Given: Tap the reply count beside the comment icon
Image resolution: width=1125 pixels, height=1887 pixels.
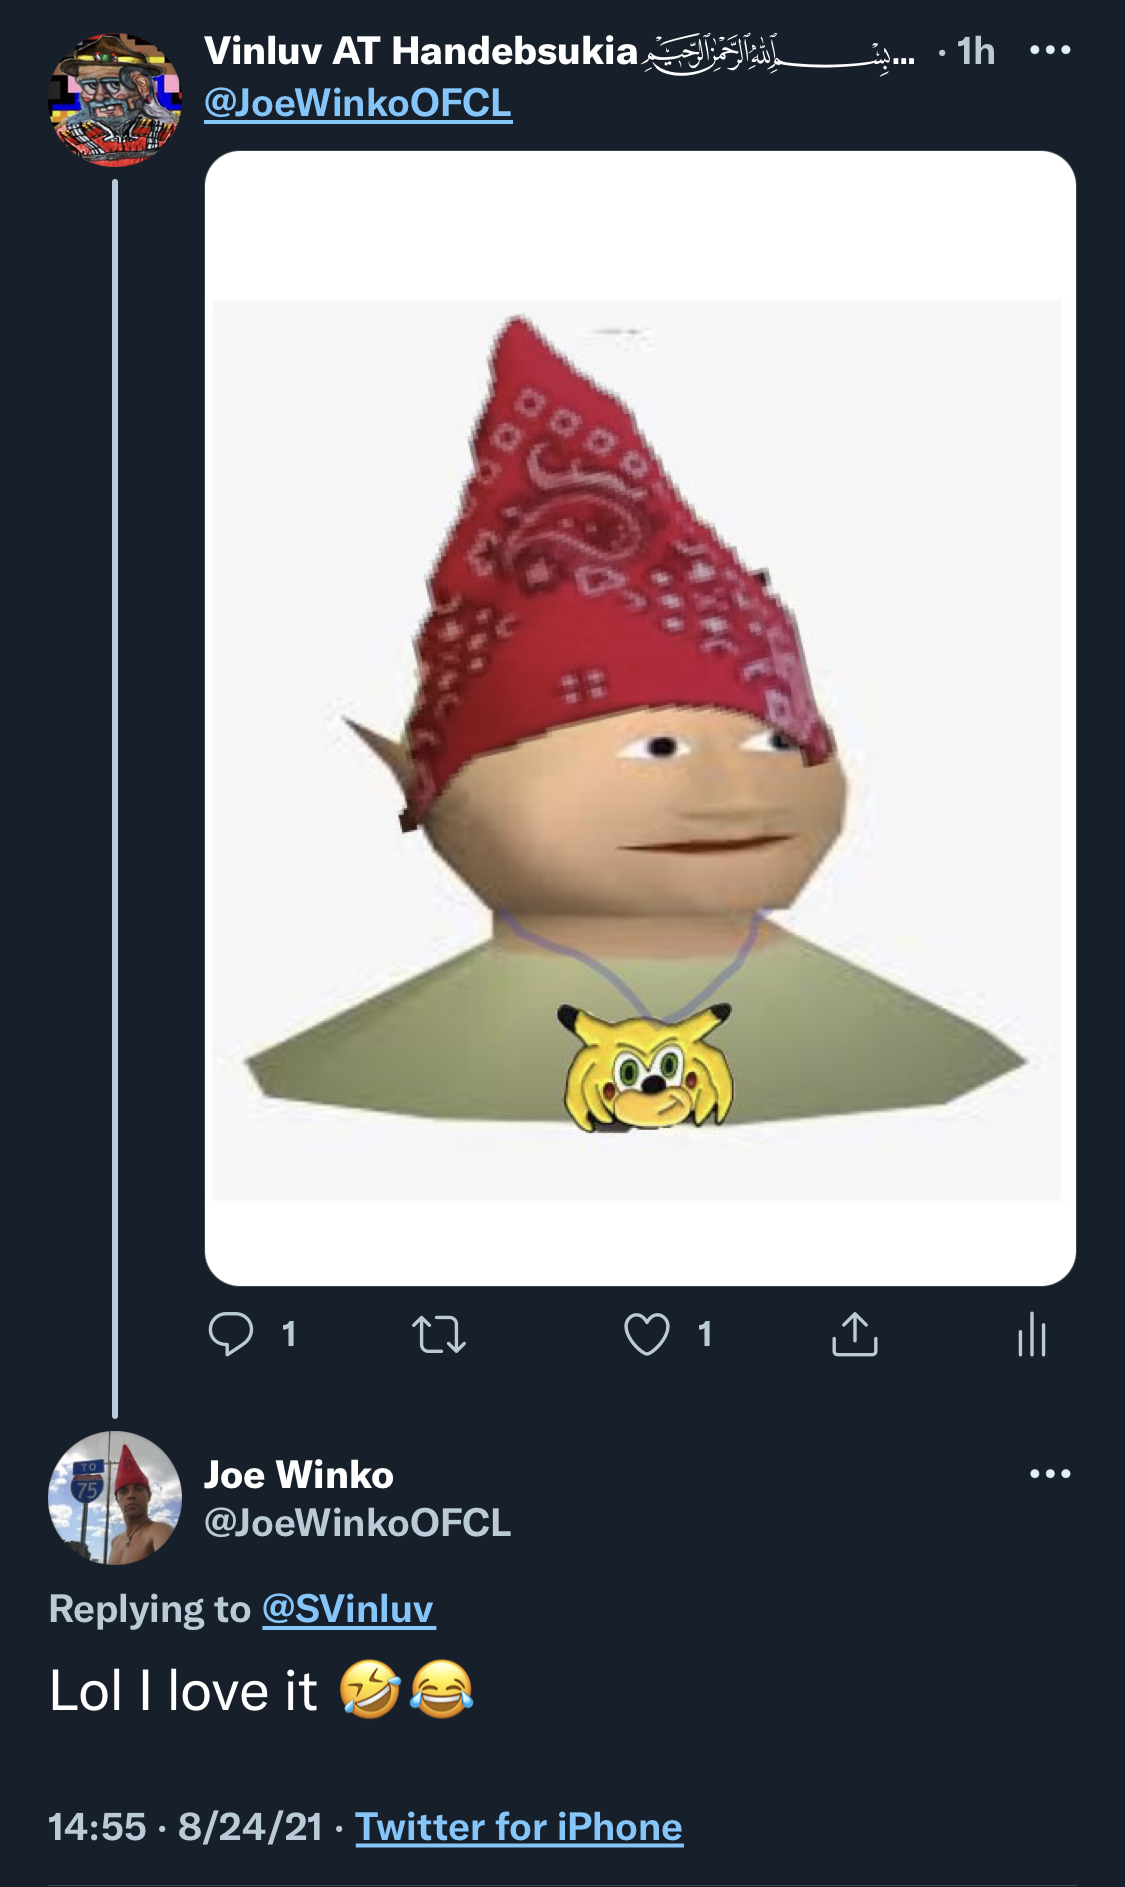Looking at the screenshot, I should pos(289,1334).
